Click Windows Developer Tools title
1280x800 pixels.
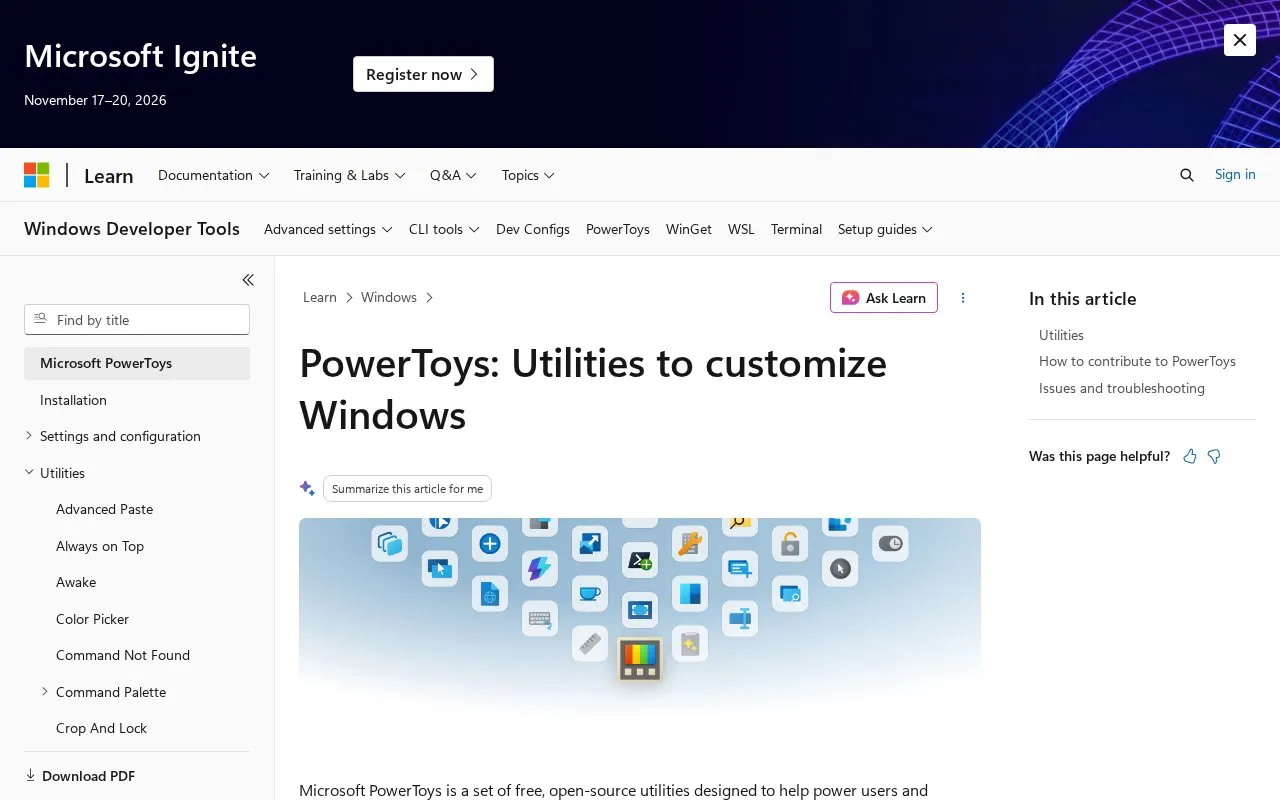[132, 229]
